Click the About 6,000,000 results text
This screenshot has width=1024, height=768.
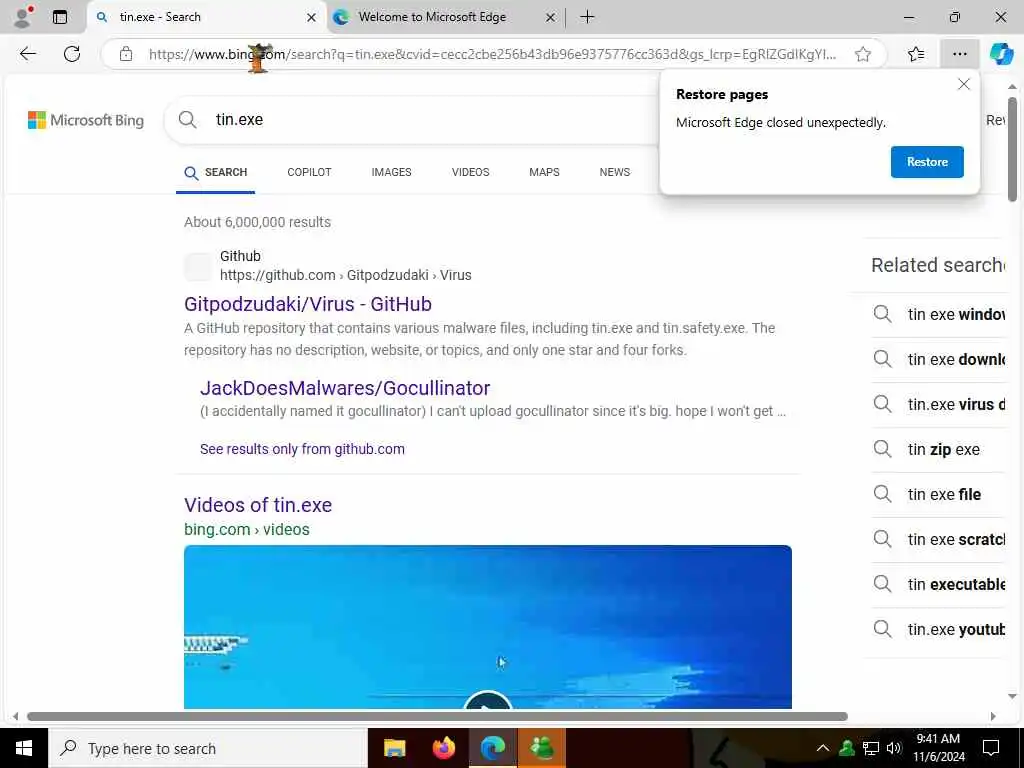point(257,222)
